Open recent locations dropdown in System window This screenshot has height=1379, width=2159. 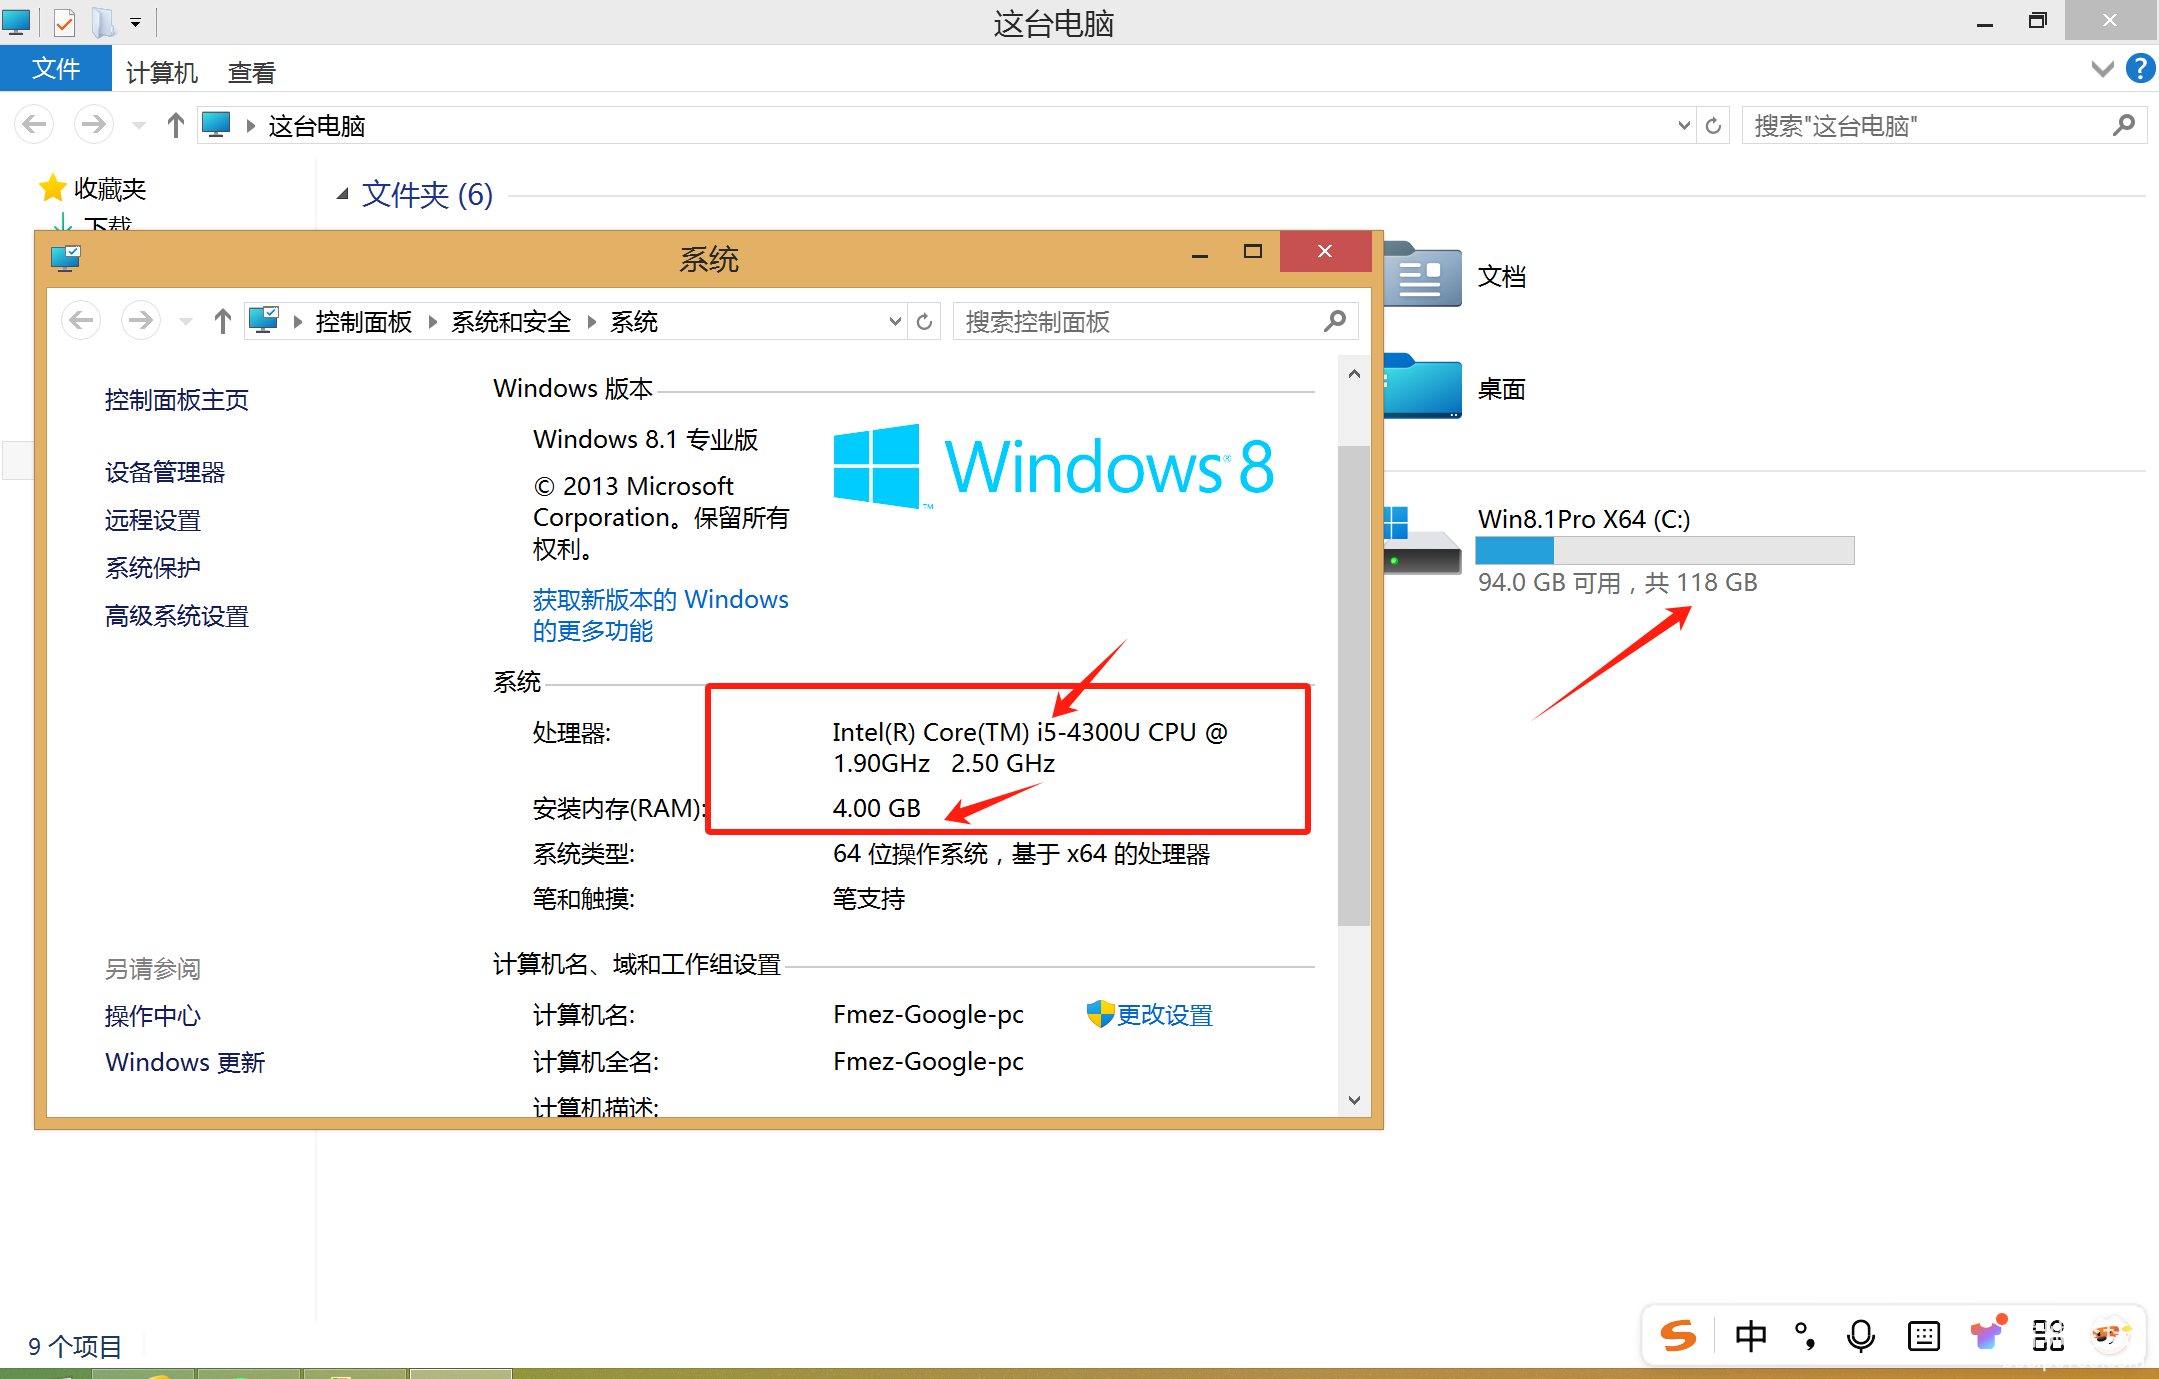pyautogui.click(x=186, y=322)
